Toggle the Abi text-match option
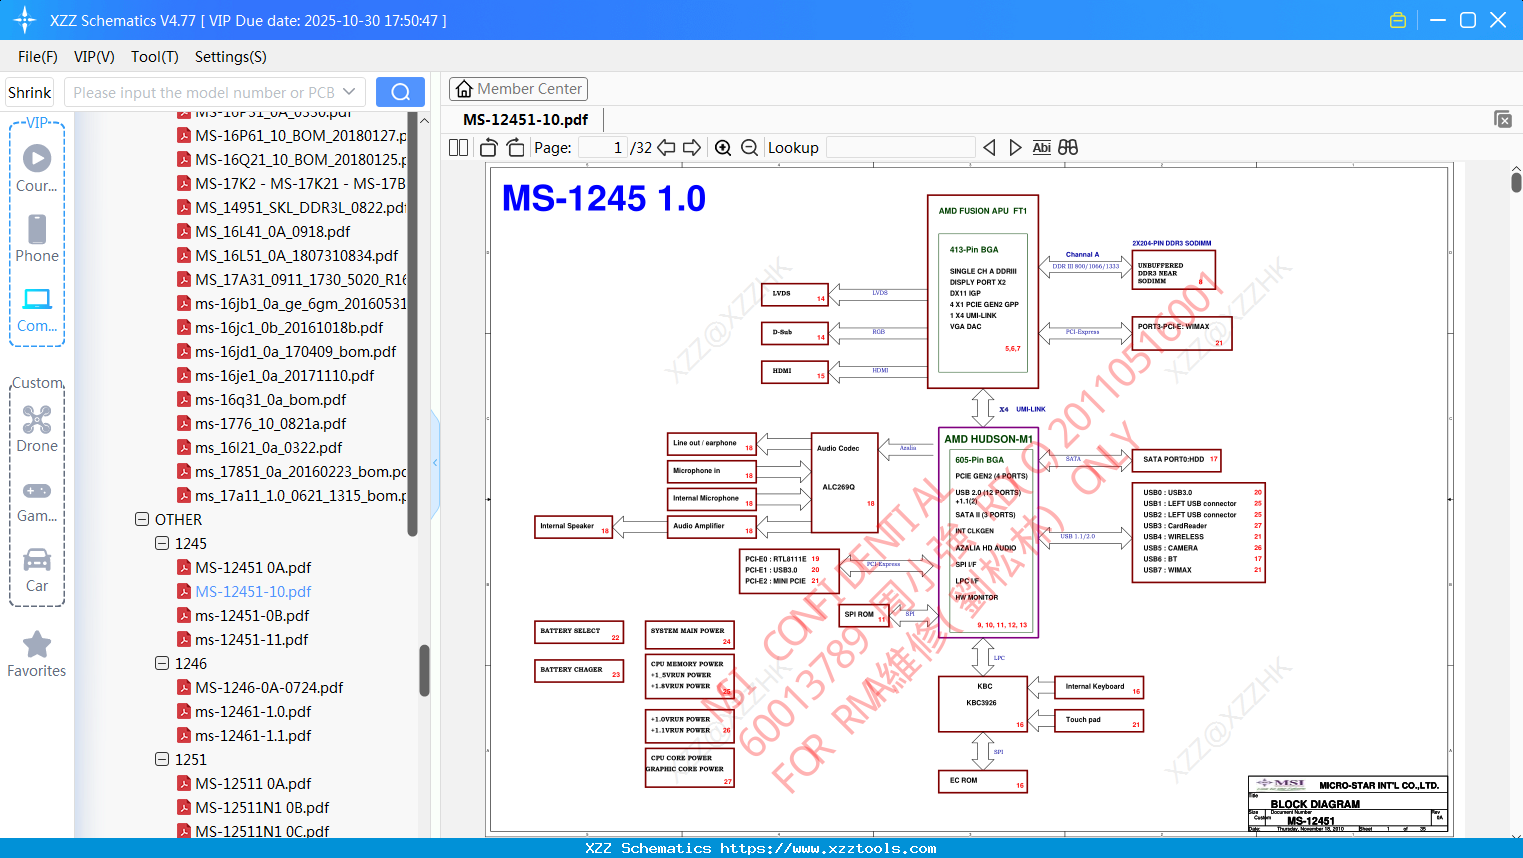This screenshot has width=1523, height=858. [x=1041, y=148]
